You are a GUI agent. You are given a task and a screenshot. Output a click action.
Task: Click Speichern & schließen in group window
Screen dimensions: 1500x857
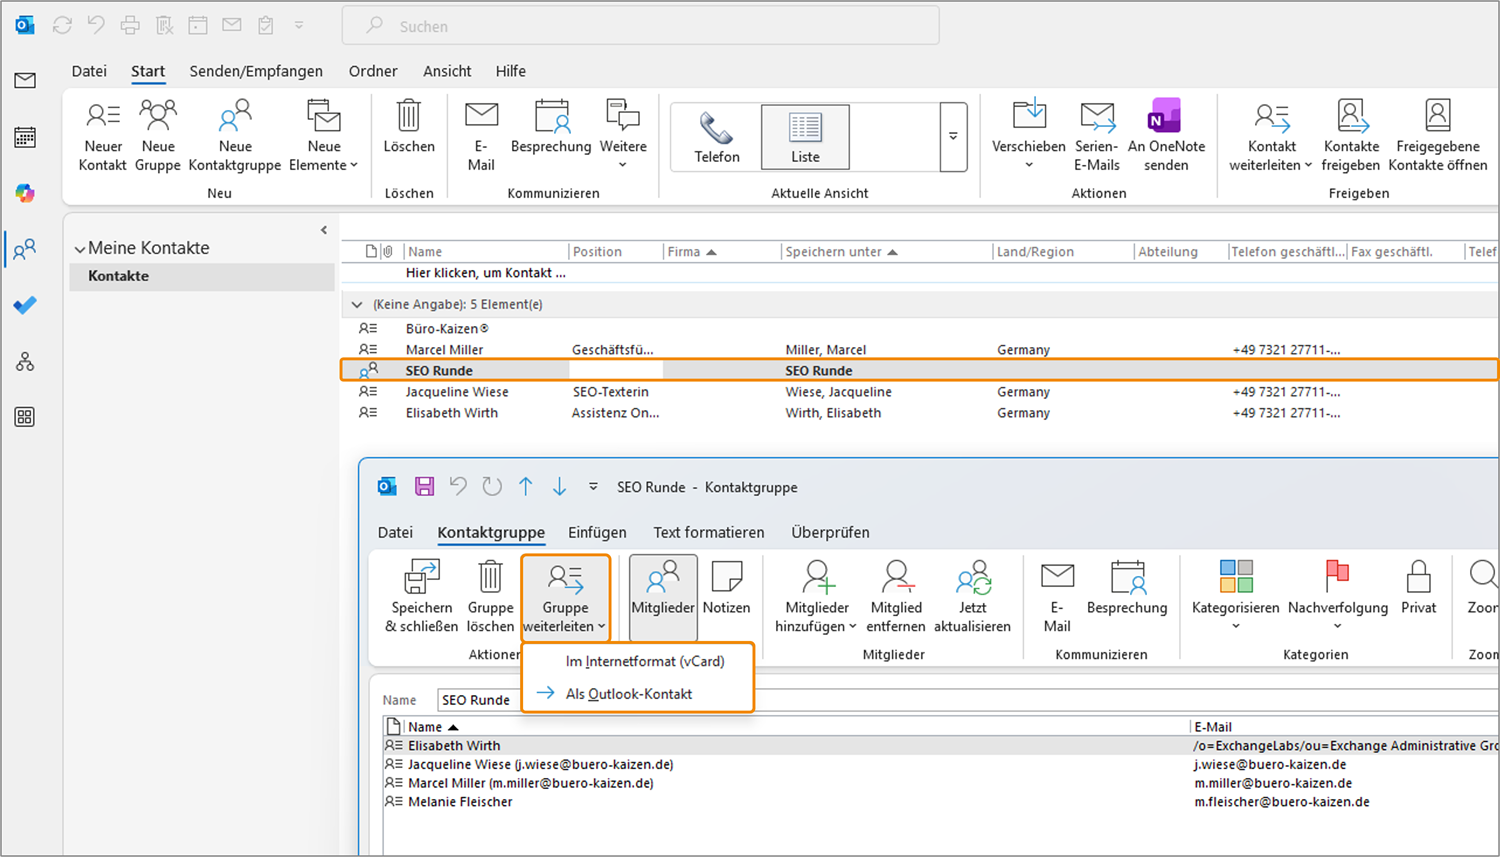[422, 597]
